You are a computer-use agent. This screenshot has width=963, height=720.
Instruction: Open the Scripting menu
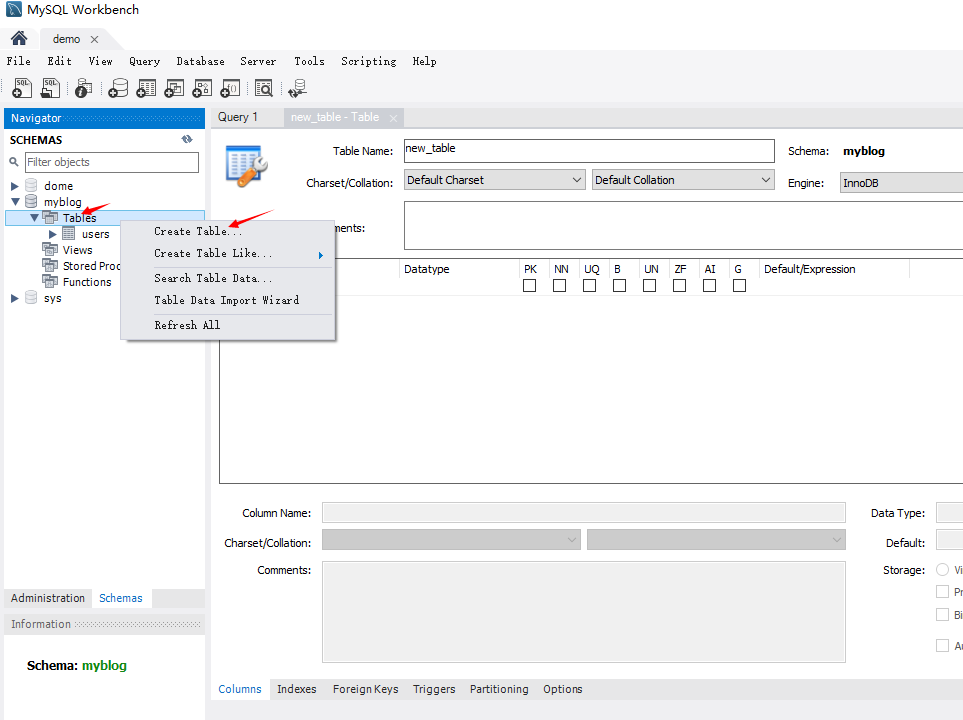click(368, 61)
